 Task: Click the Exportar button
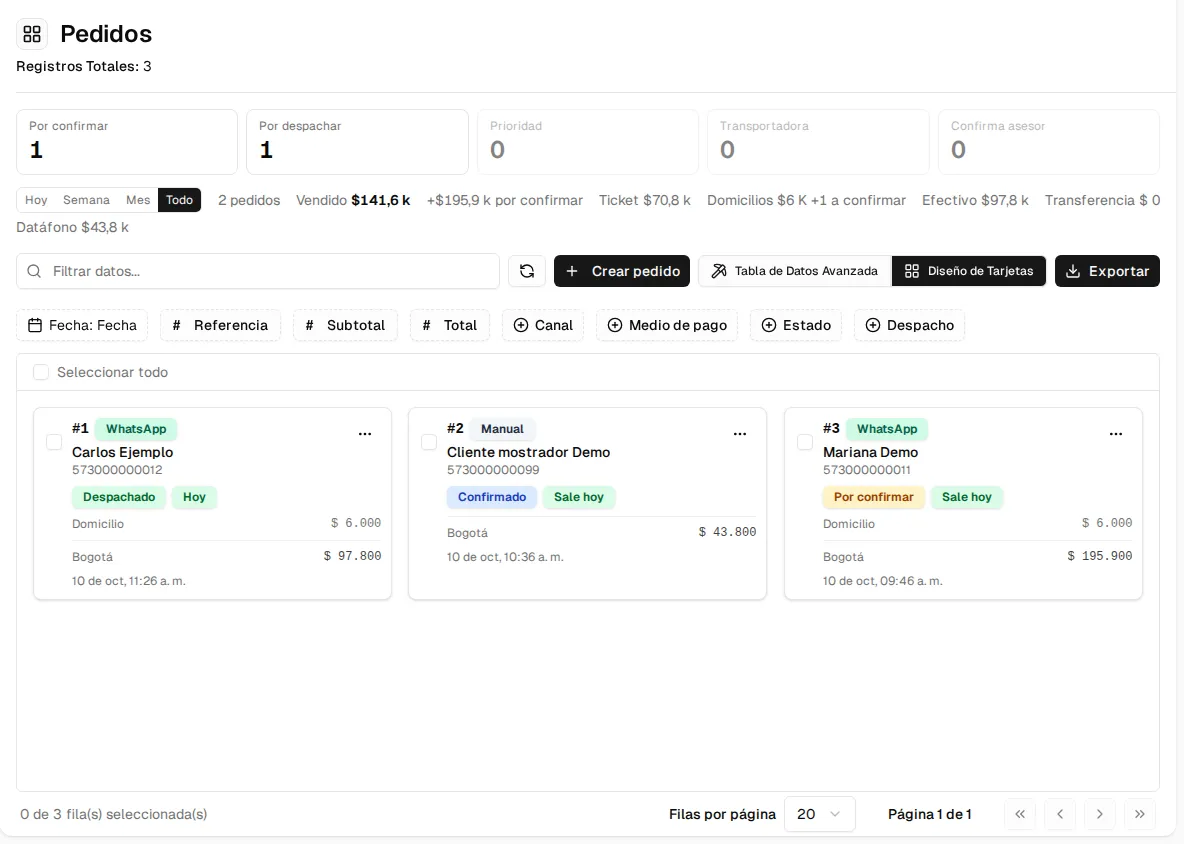[1107, 271]
